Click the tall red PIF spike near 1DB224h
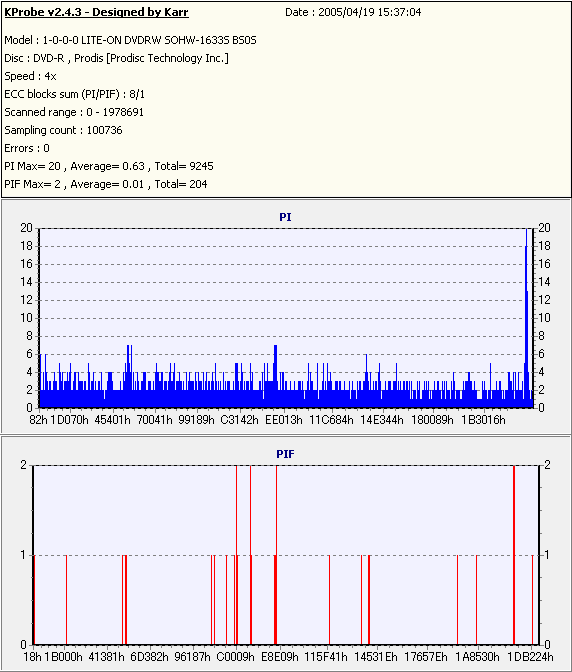This screenshot has width=572, height=672. [514, 555]
